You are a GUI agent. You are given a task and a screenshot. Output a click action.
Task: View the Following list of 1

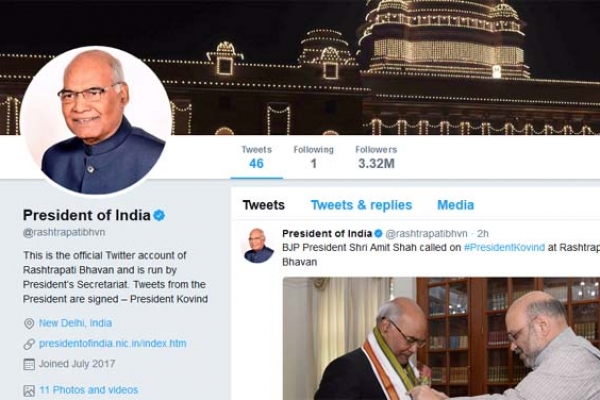pyautogui.click(x=313, y=157)
